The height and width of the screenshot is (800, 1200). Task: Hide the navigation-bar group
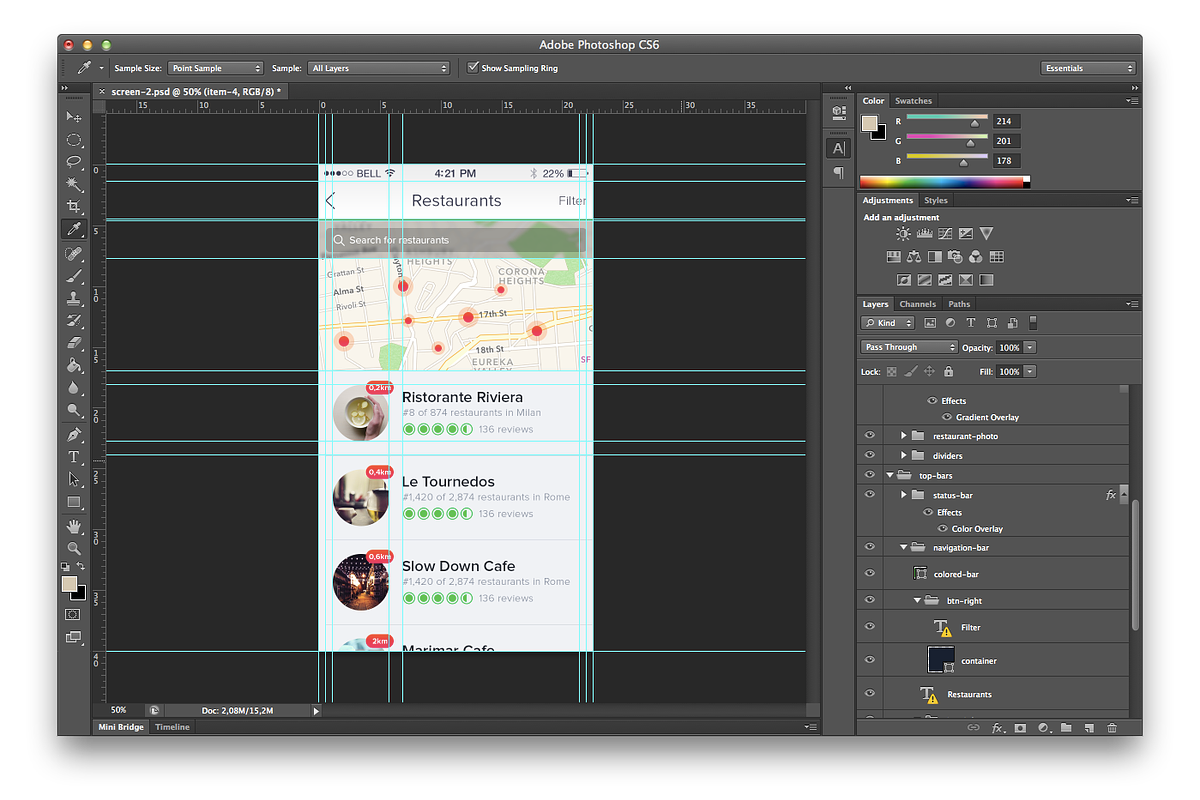click(x=869, y=547)
